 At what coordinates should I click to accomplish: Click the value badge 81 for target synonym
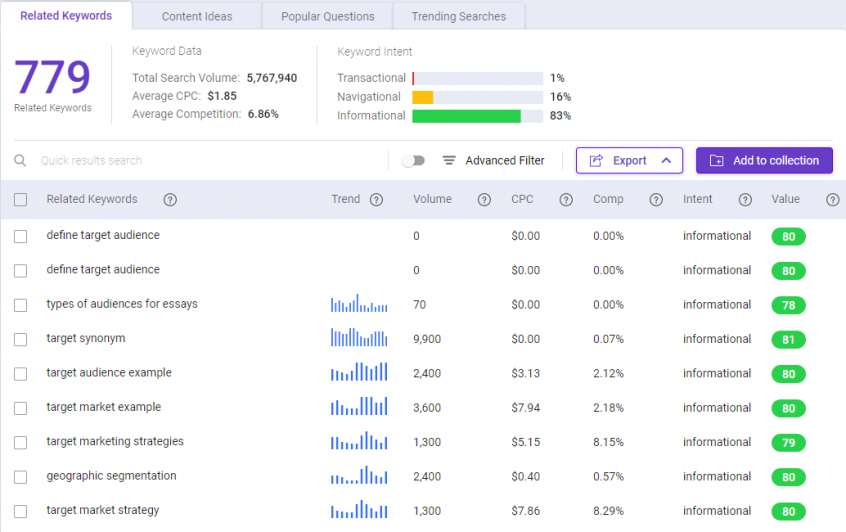[x=788, y=339]
